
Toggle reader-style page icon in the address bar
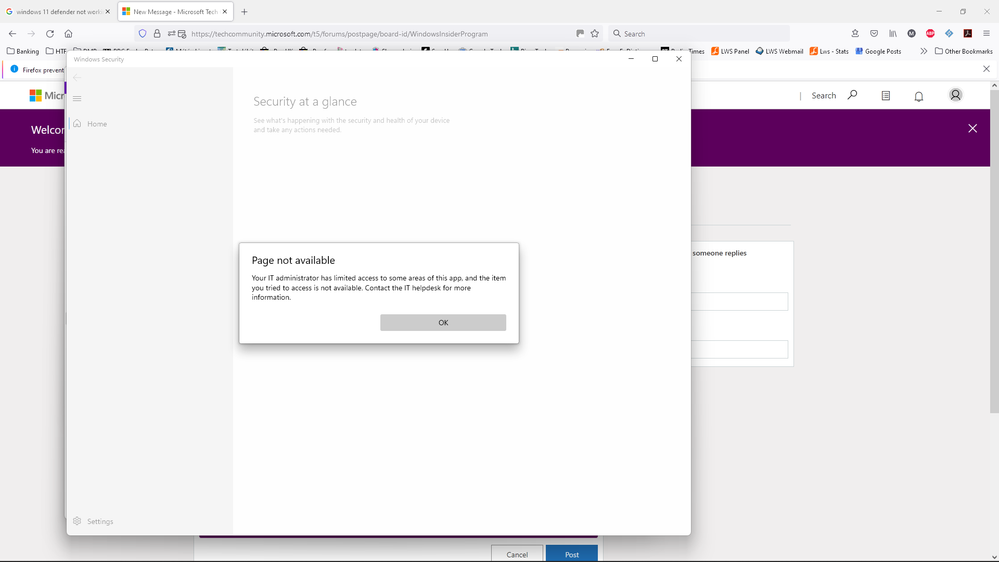point(580,34)
